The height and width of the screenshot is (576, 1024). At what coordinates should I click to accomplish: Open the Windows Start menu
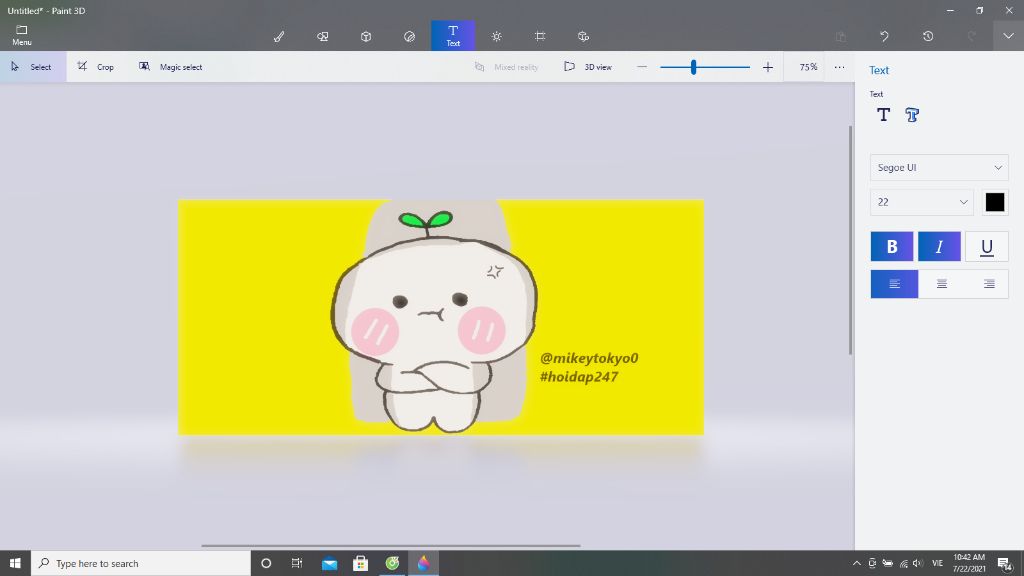15,563
